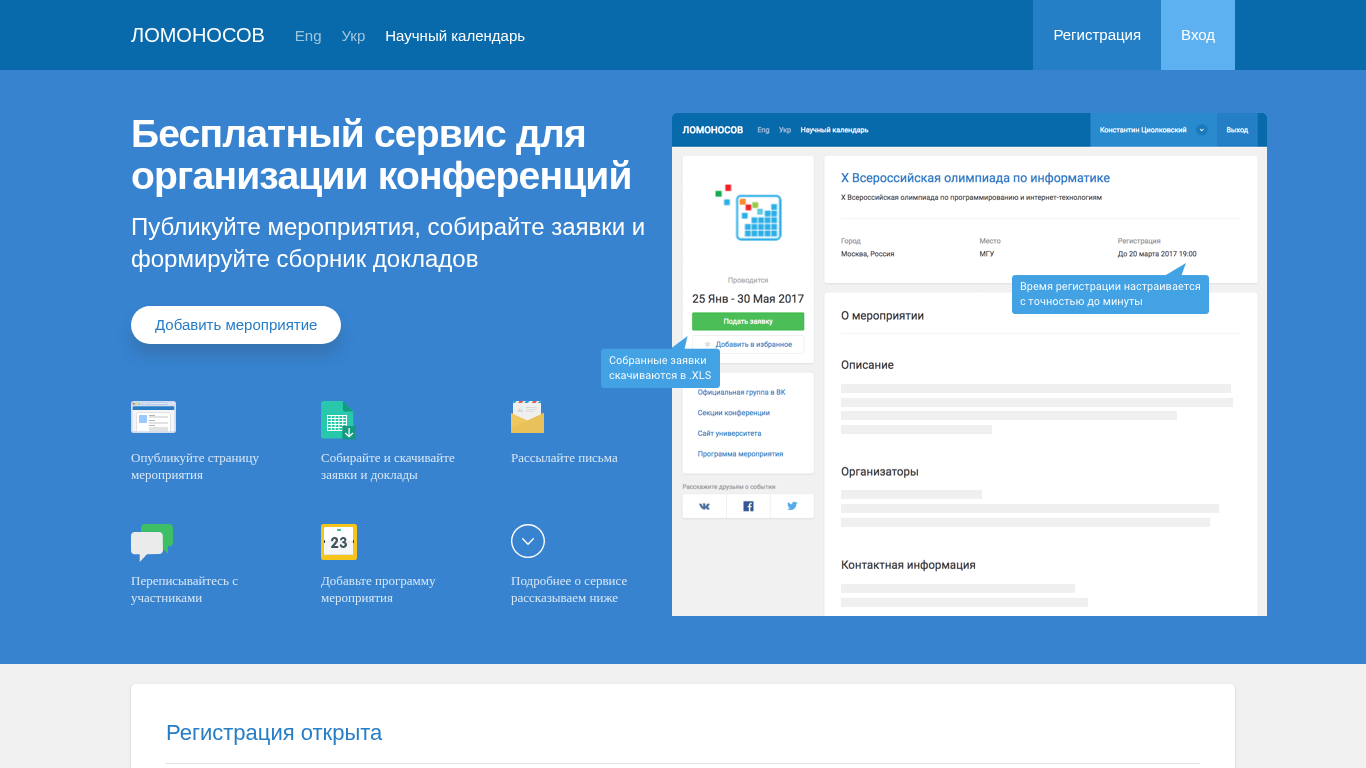The image size is (1366, 768).
Task: Switch language to Укр
Action: tap(353, 35)
